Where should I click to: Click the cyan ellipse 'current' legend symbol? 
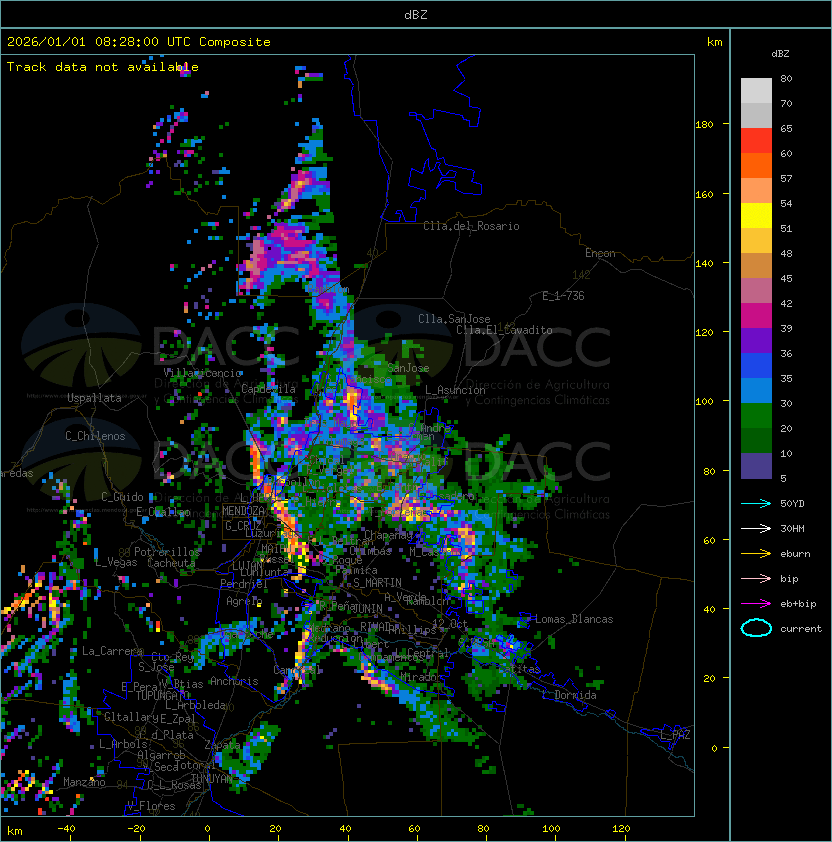pyautogui.click(x=756, y=628)
